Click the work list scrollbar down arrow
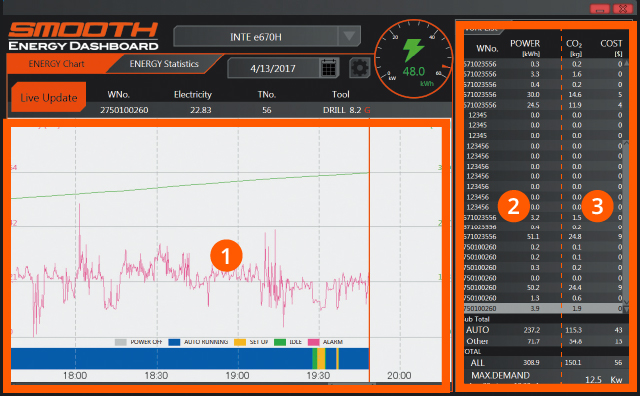The height and width of the screenshot is (396, 640). (625, 309)
